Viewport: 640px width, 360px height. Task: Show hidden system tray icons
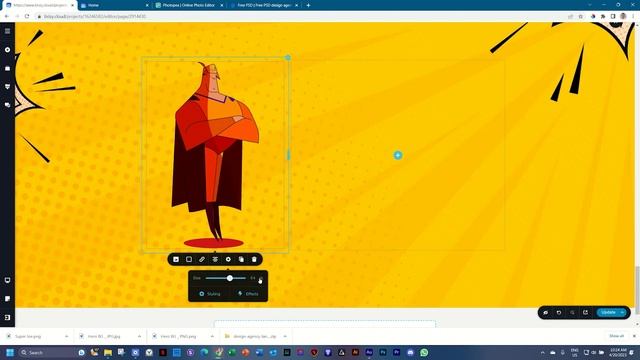coord(542,352)
